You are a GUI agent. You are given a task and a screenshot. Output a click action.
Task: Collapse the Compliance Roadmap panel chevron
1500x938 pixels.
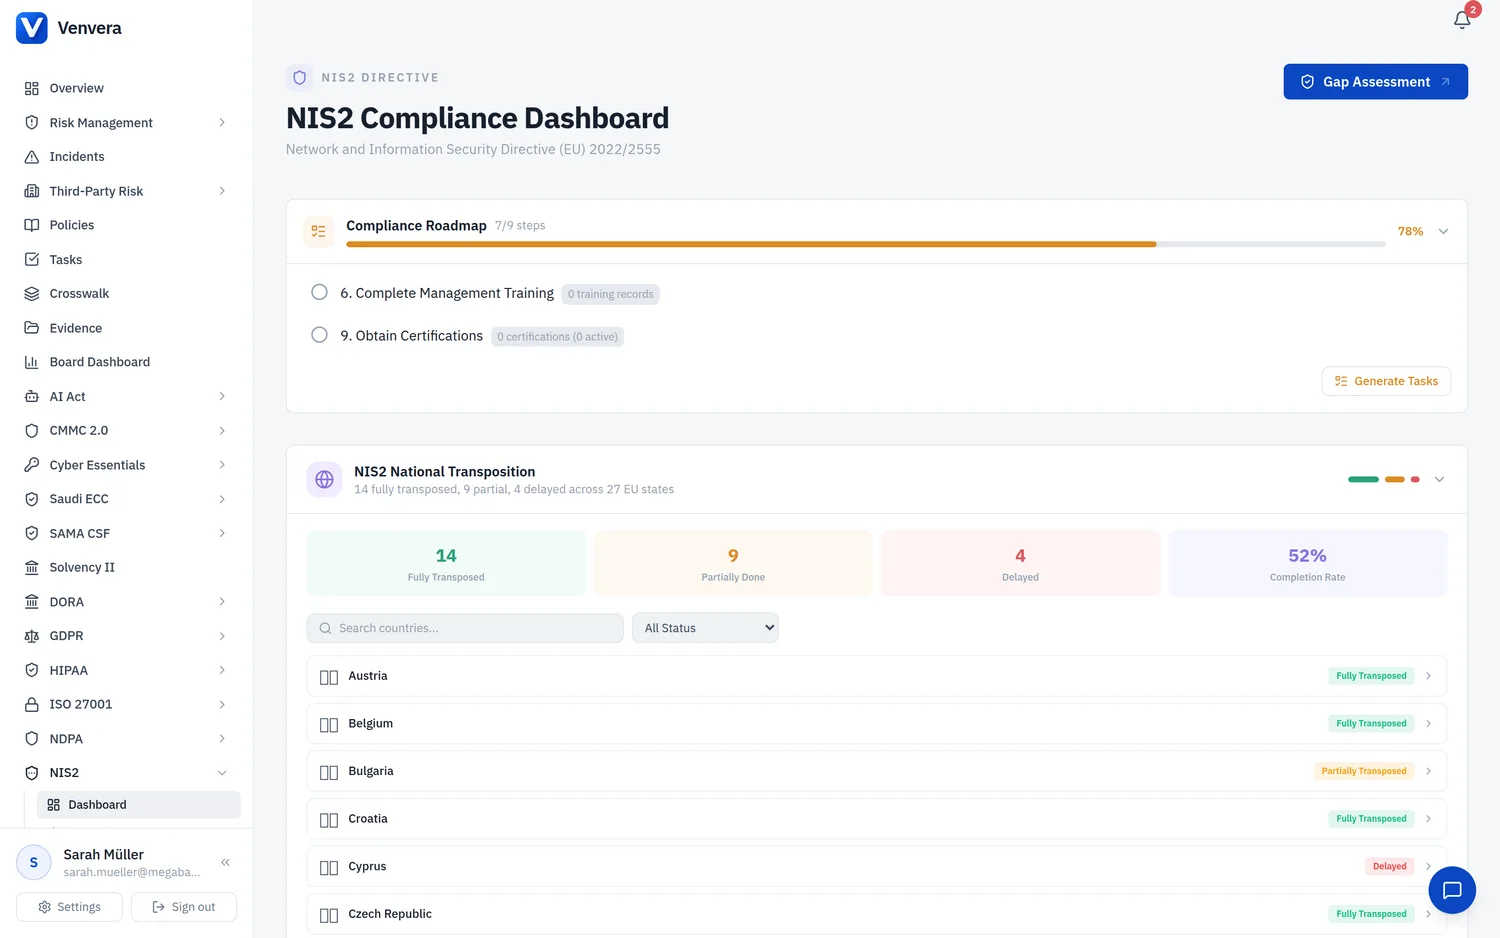coord(1443,231)
